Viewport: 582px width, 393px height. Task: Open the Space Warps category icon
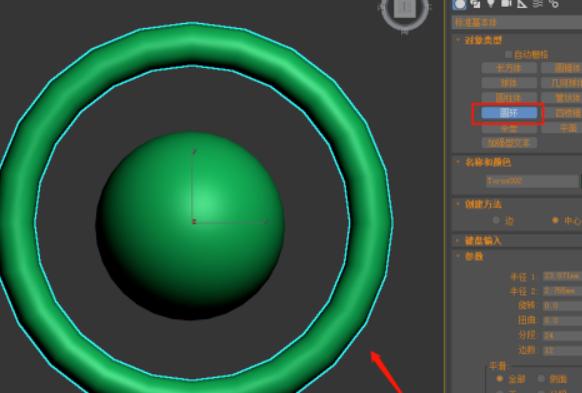pos(538,4)
